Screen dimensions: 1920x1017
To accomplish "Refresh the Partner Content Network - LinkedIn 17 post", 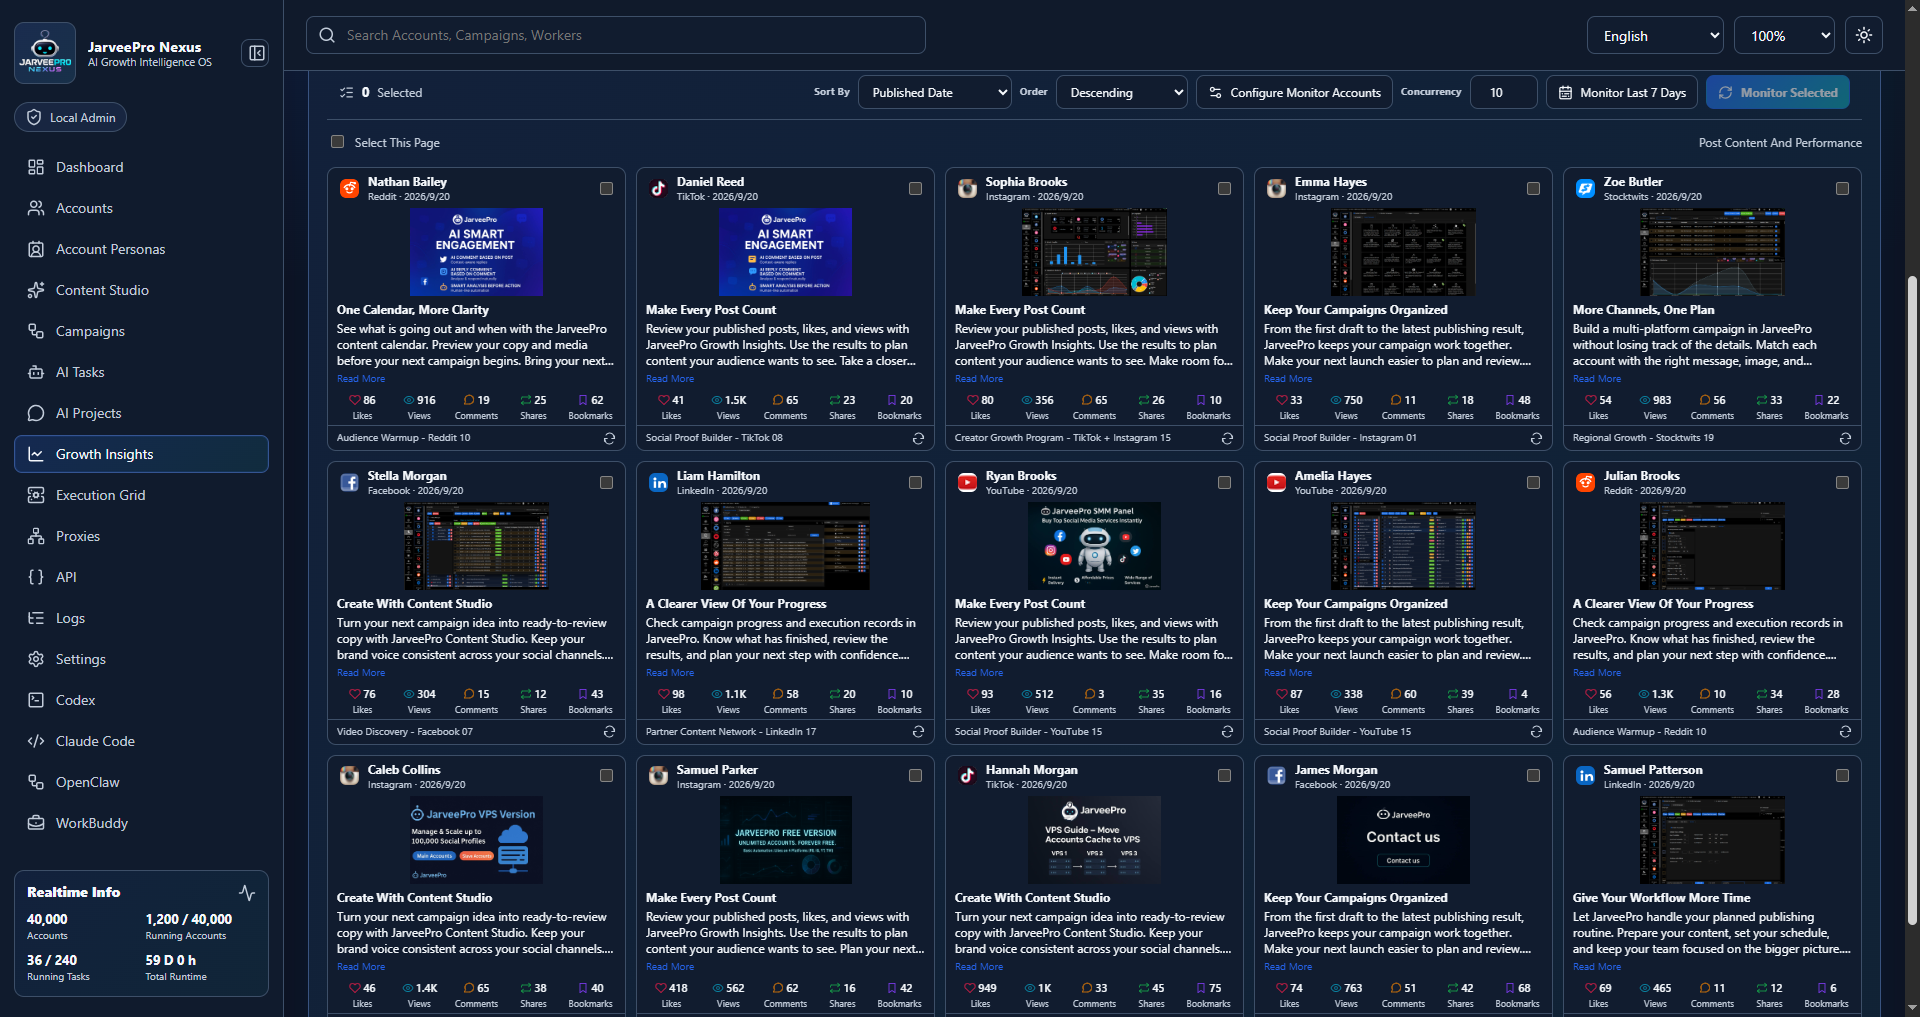I will tap(918, 732).
